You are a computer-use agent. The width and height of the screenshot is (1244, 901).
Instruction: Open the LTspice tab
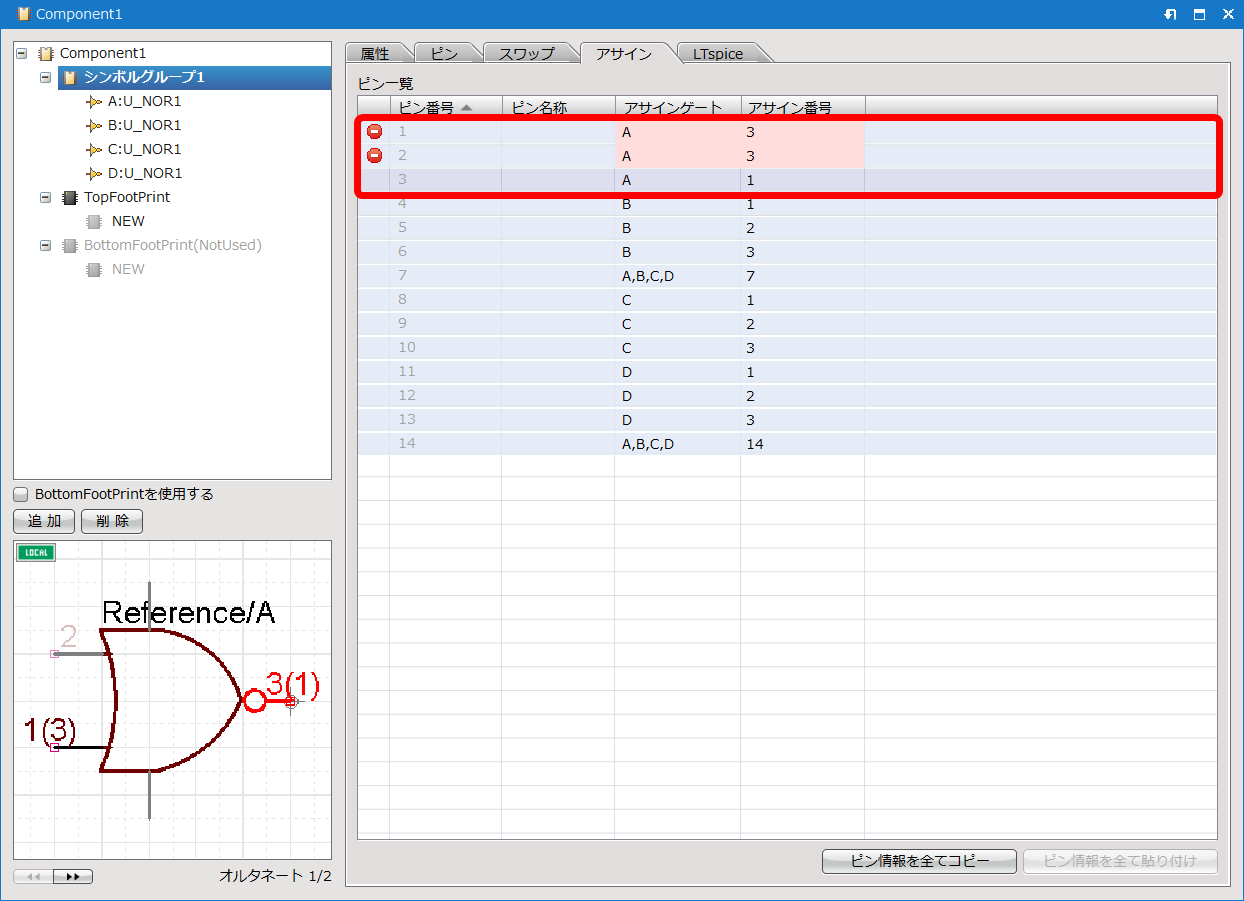tap(718, 54)
